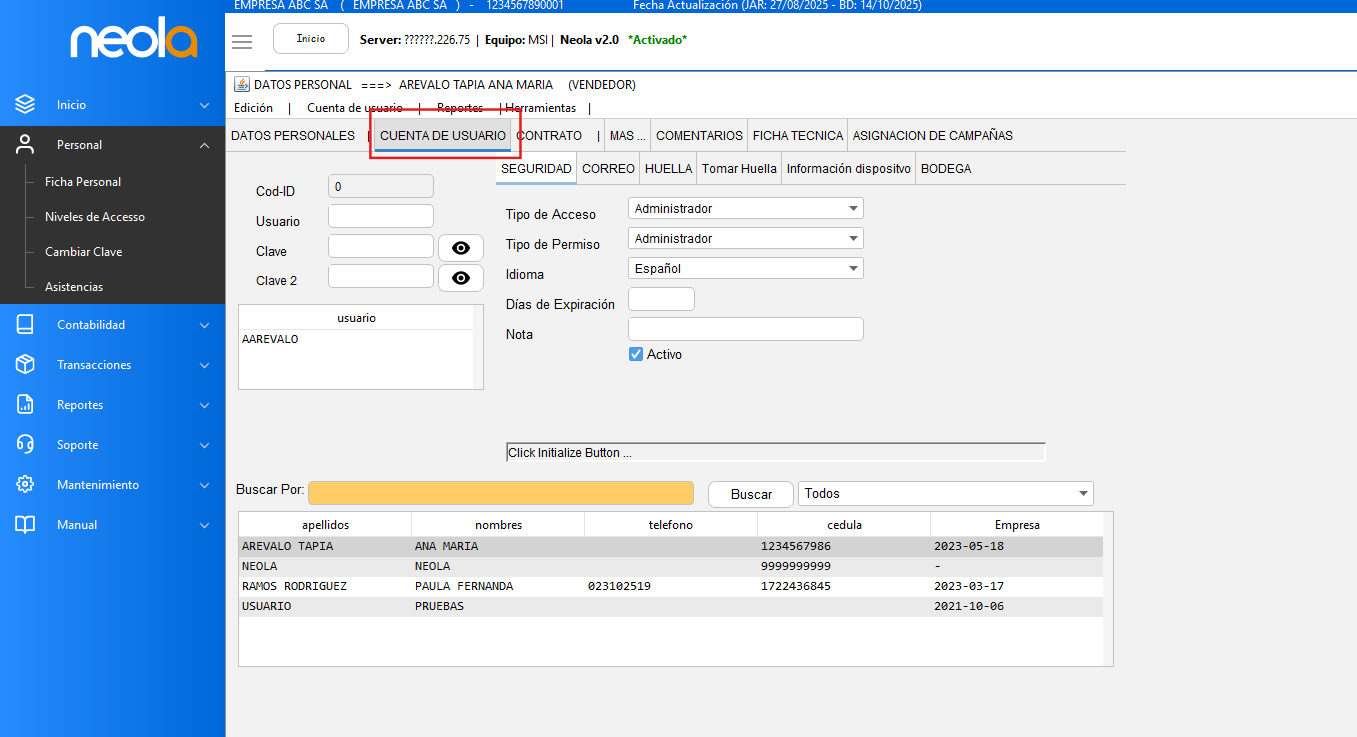
Task: Open the Herramientas menu
Action: pos(541,108)
